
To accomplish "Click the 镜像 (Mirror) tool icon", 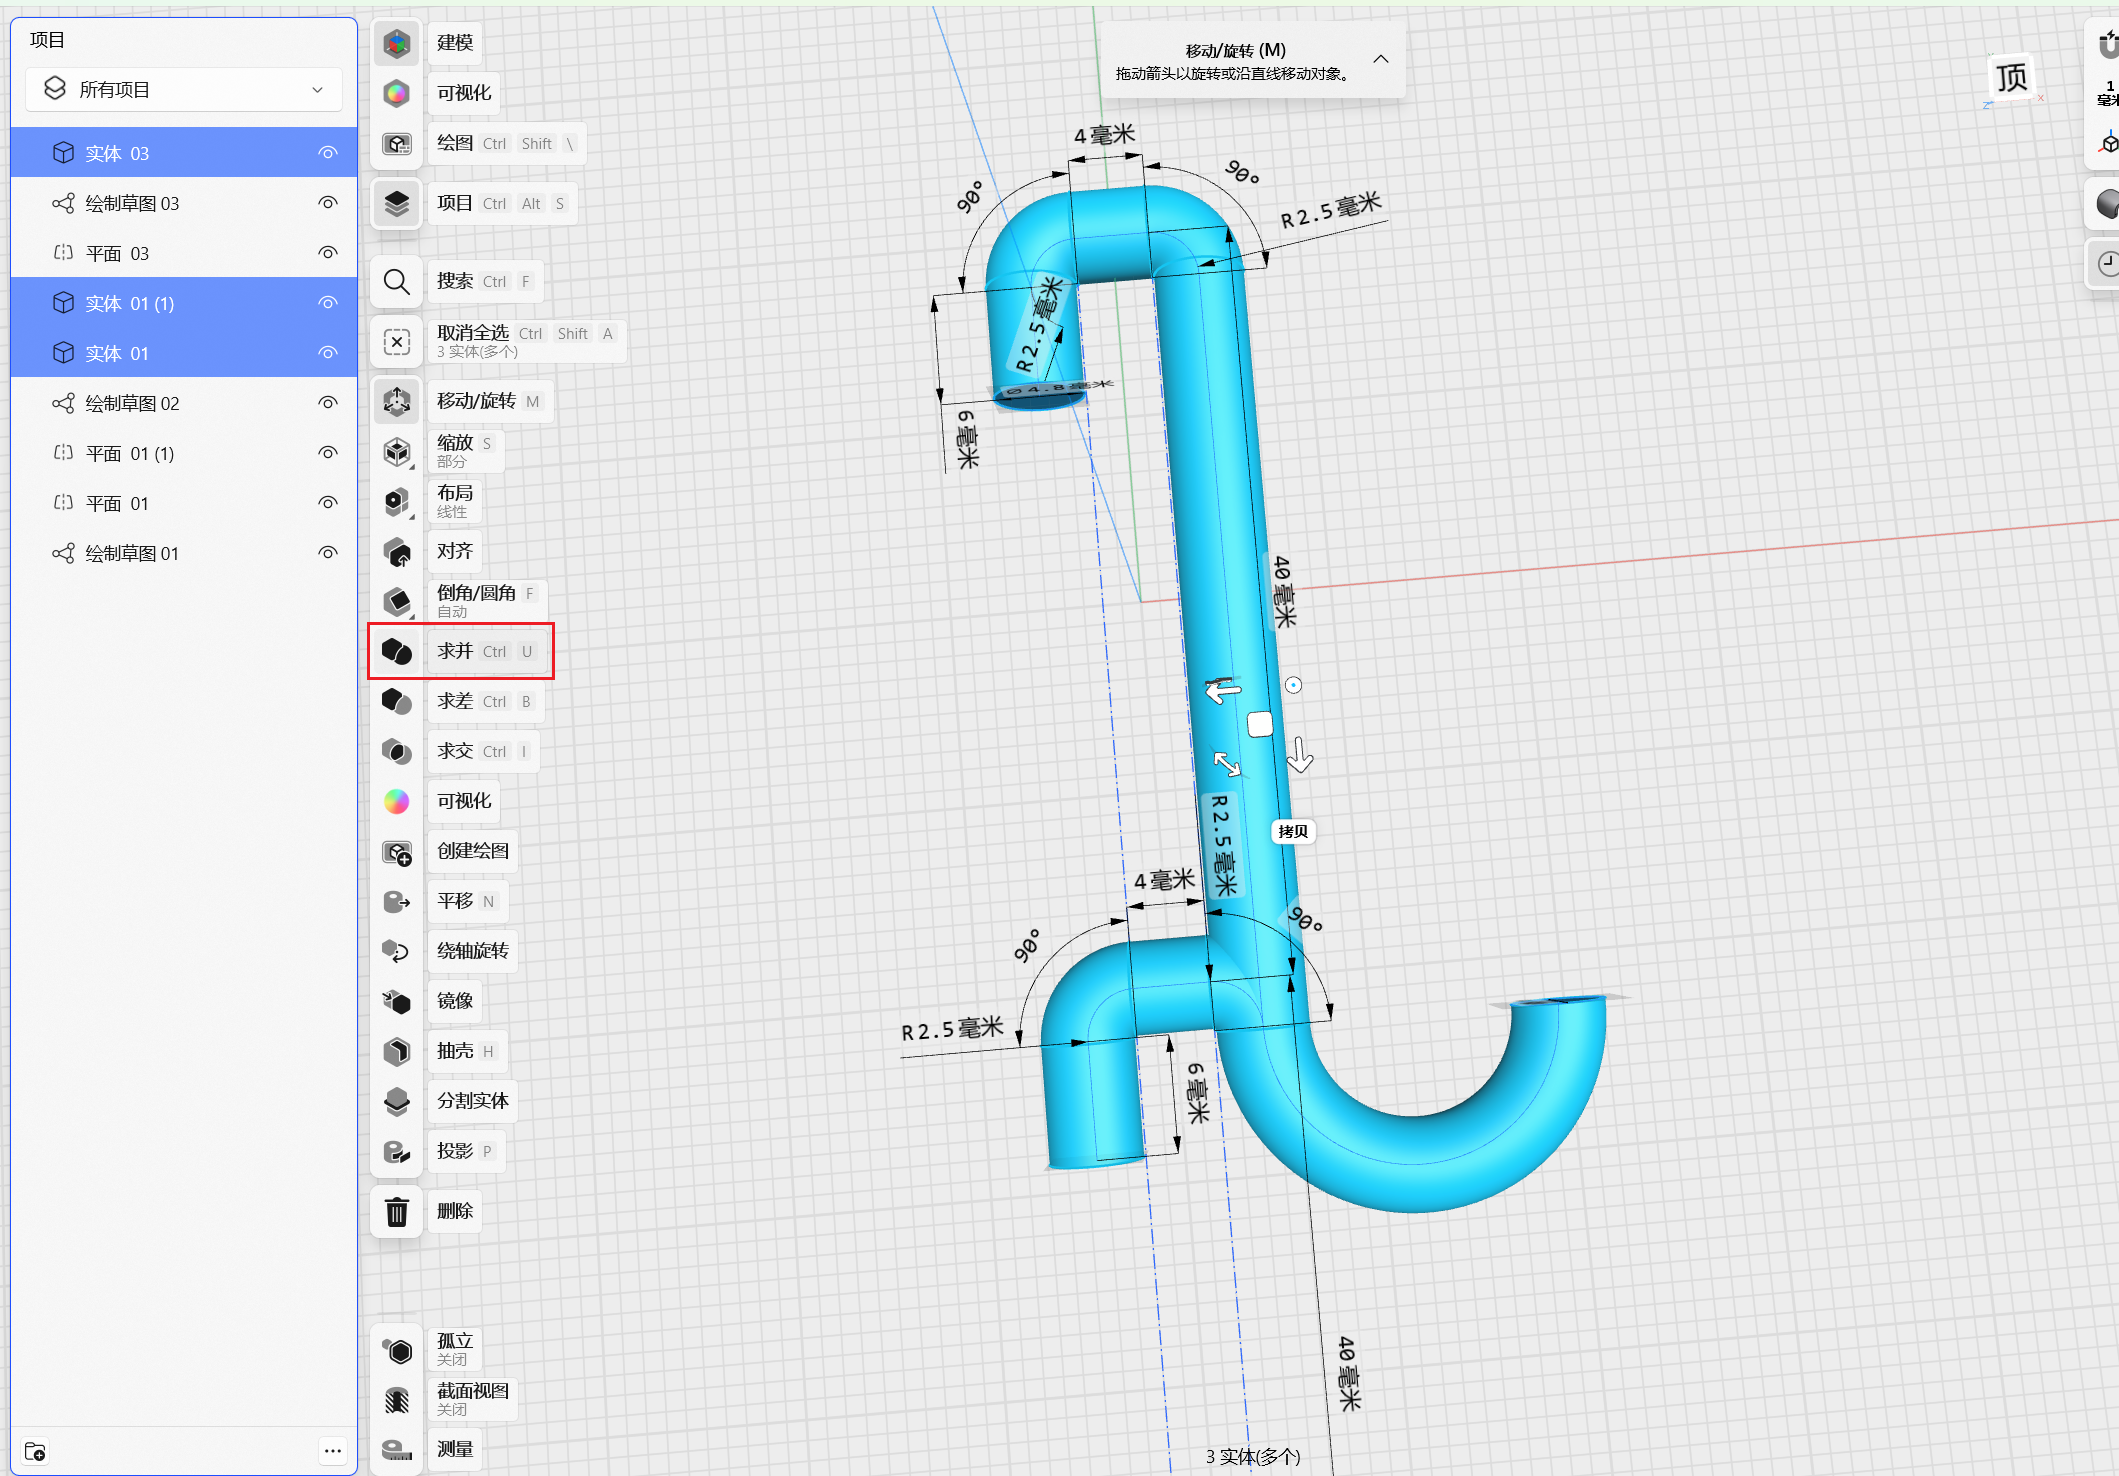I will (397, 1002).
